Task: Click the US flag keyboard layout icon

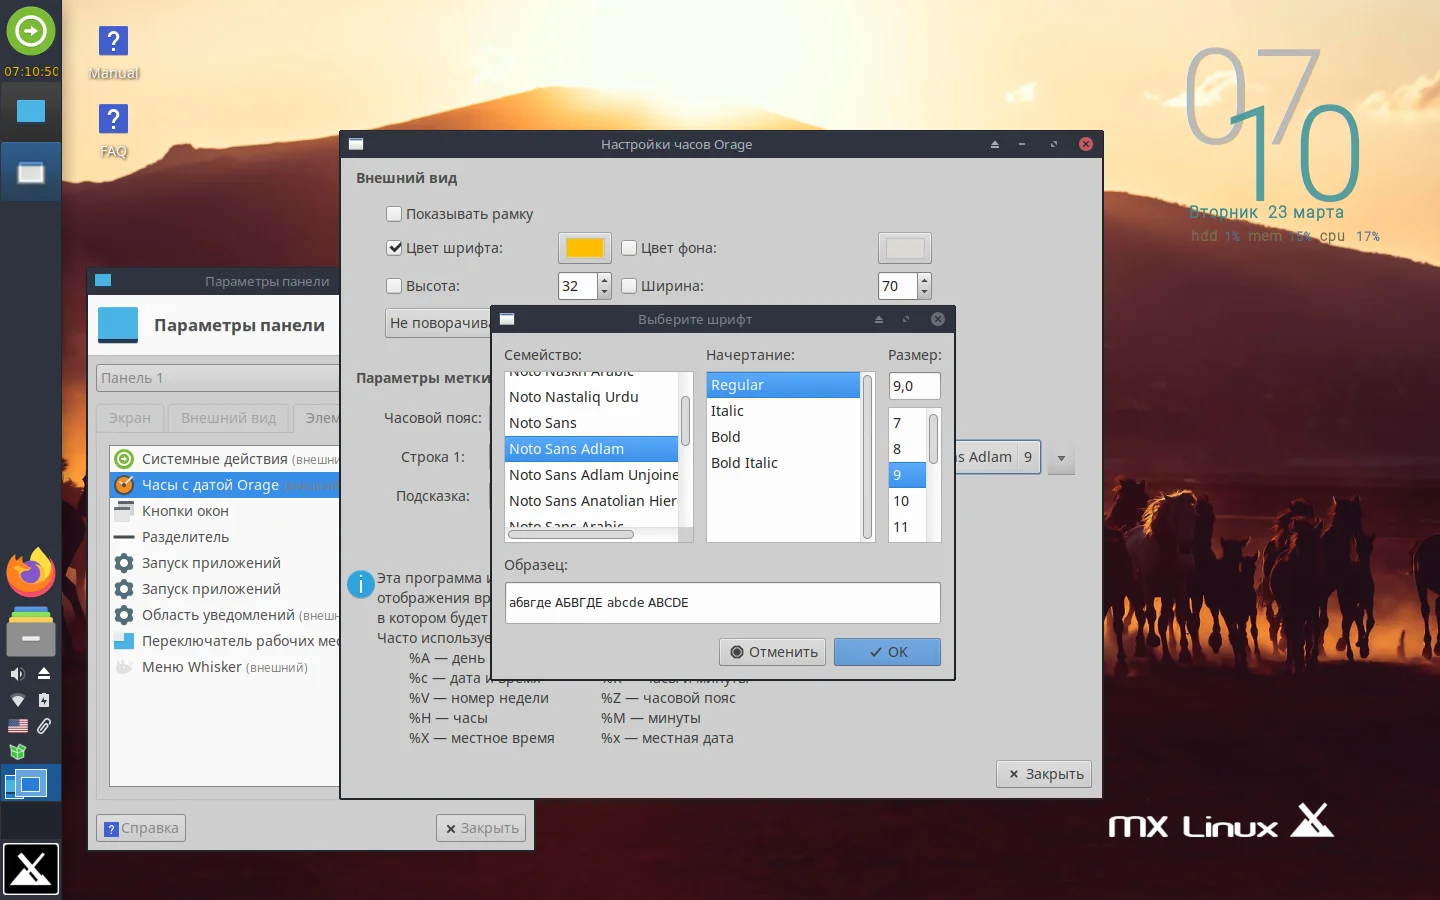Action: tap(18, 726)
